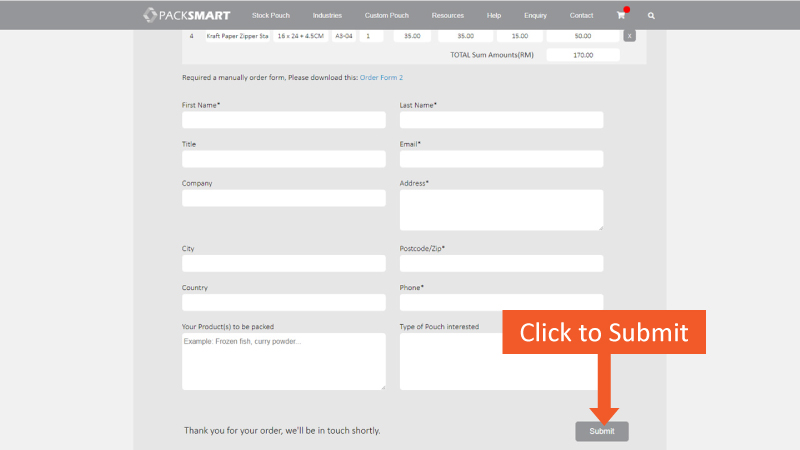Image resolution: width=800 pixels, height=450 pixels.
Task: Select Help in navigation bar
Action: (x=494, y=16)
